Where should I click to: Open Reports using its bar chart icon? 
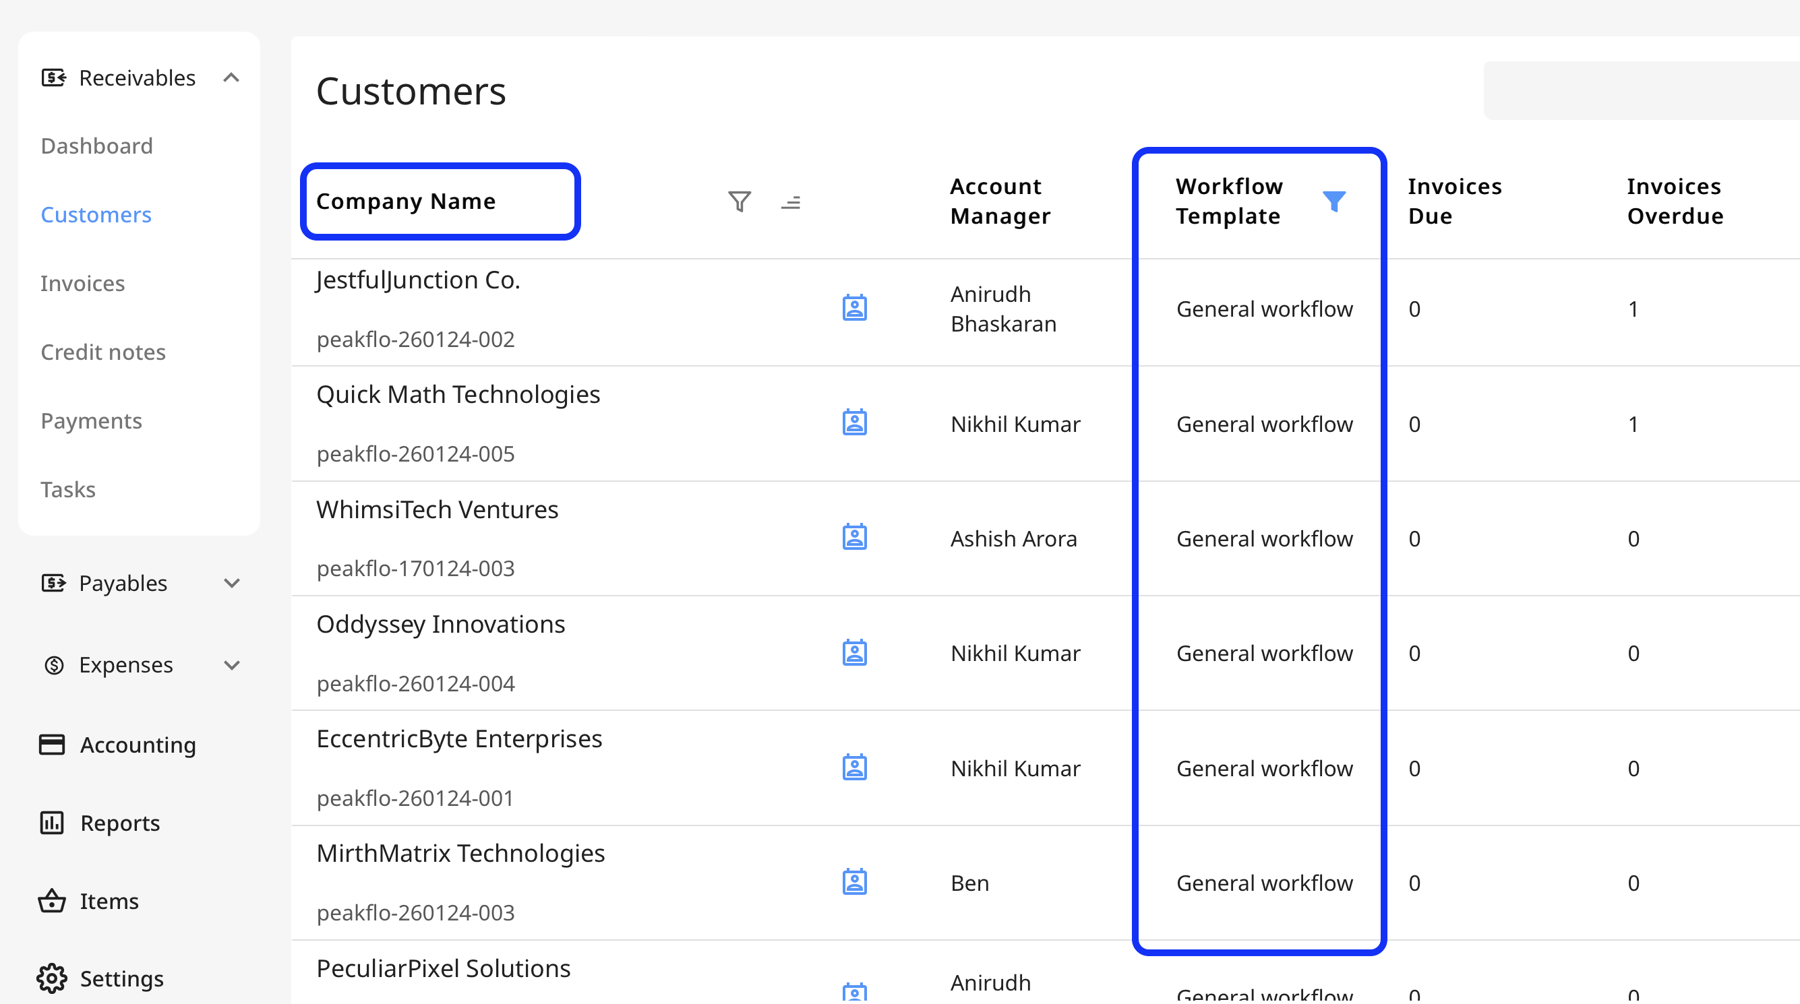tap(54, 822)
